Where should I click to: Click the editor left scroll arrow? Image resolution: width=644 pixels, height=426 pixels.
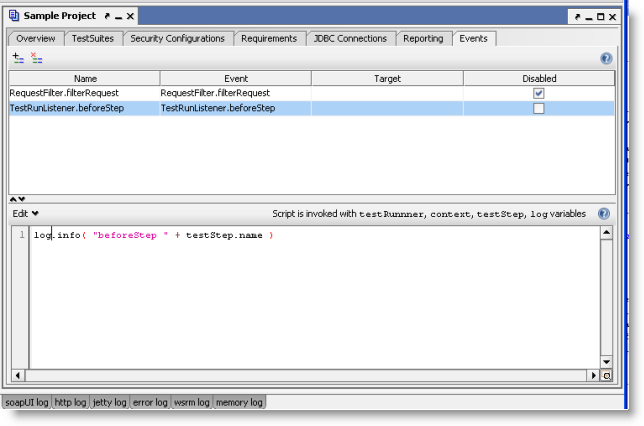[x=18, y=375]
